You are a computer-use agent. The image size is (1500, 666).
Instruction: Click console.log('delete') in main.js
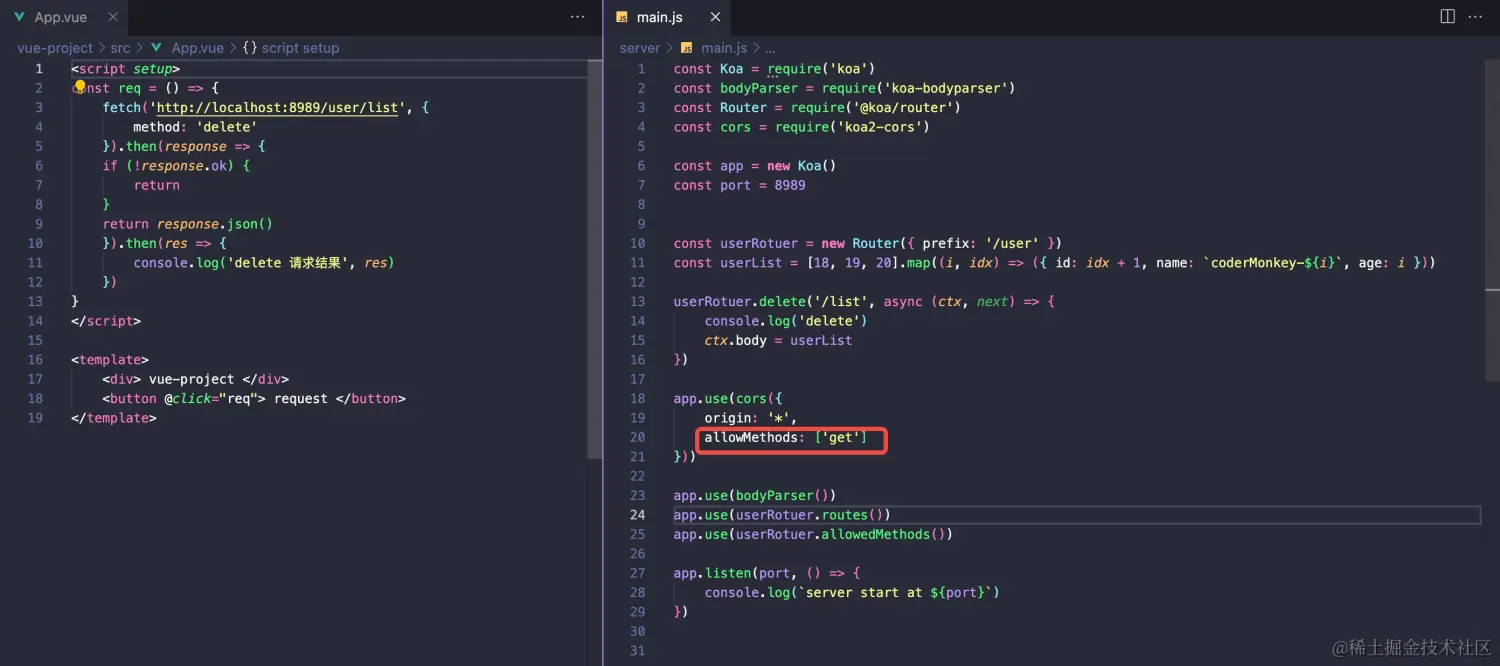tap(786, 321)
